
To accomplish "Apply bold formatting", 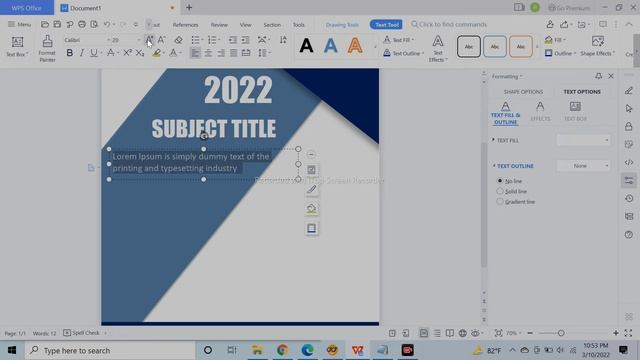I will point(70,53).
